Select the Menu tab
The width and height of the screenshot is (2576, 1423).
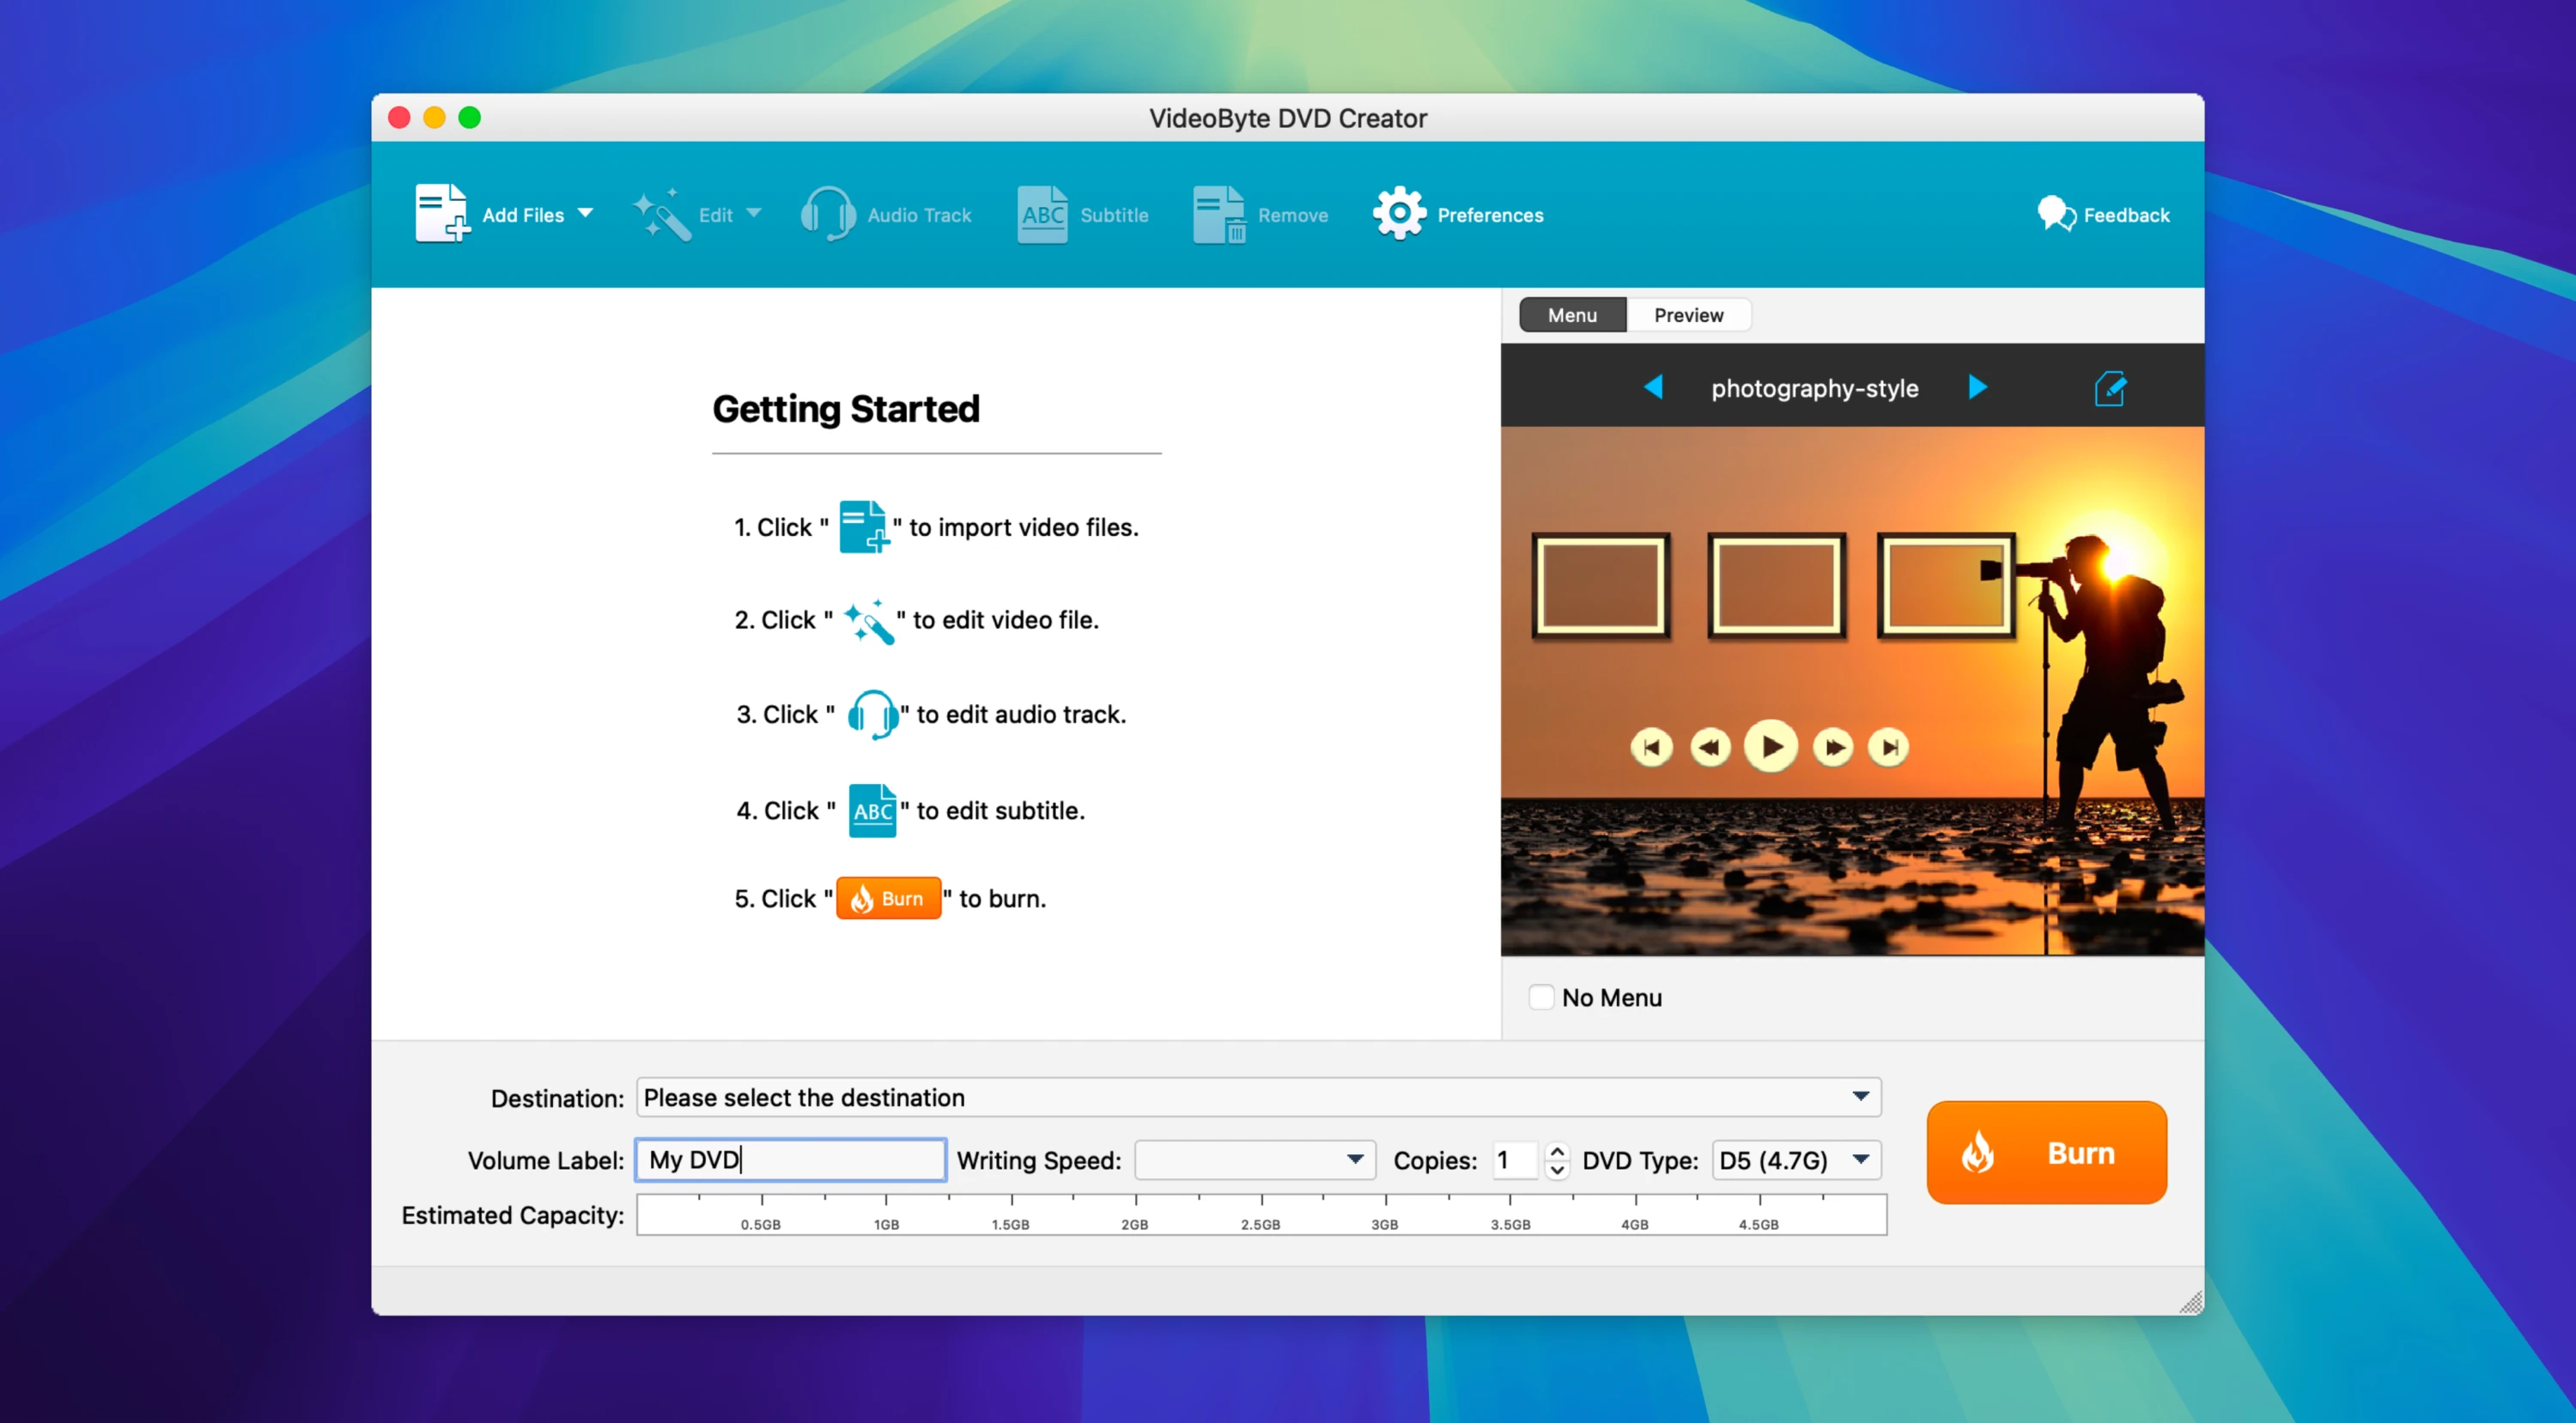[x=1572, y=314]
